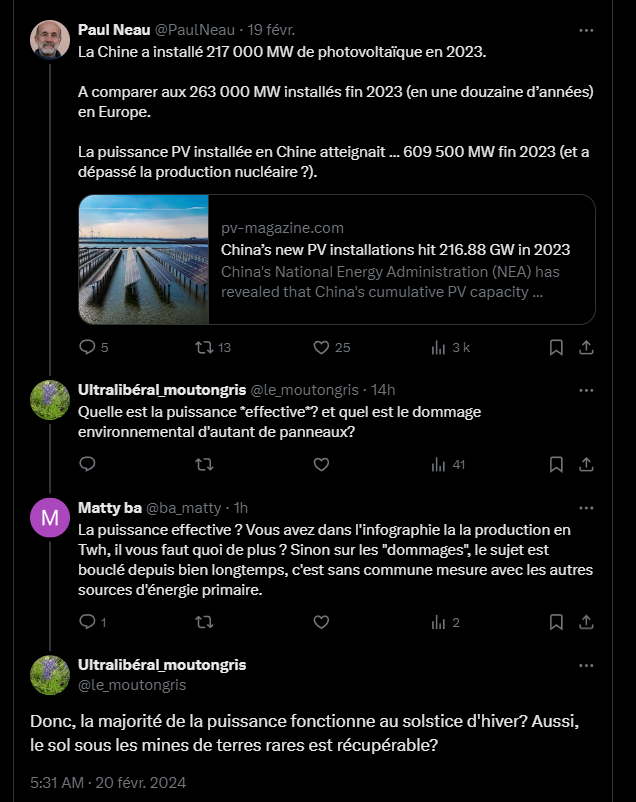Open solar farm article thumbnail image
This screenshot has width=636, height=802.
[144, 259]
